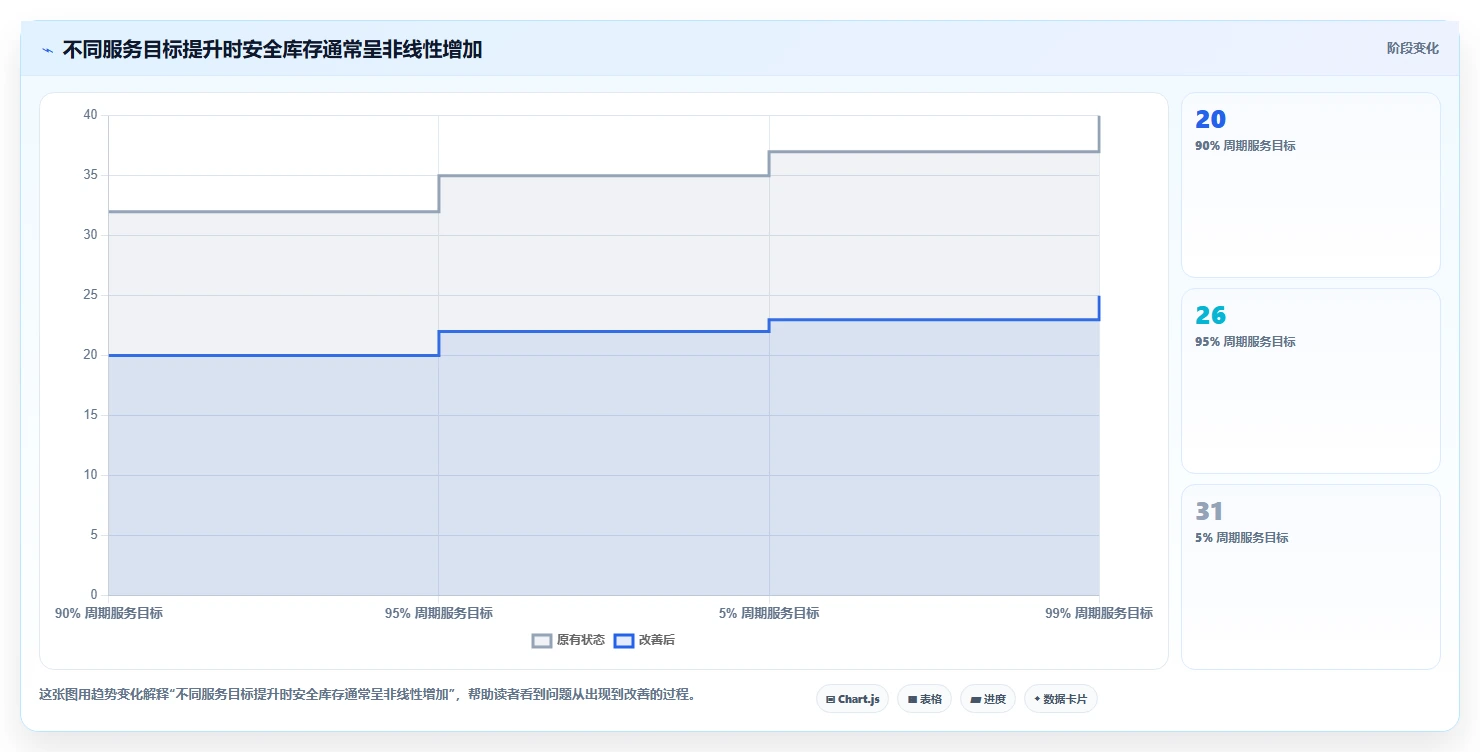Click the 5% 周期服务目标 x-axis label

coord(769,613)
